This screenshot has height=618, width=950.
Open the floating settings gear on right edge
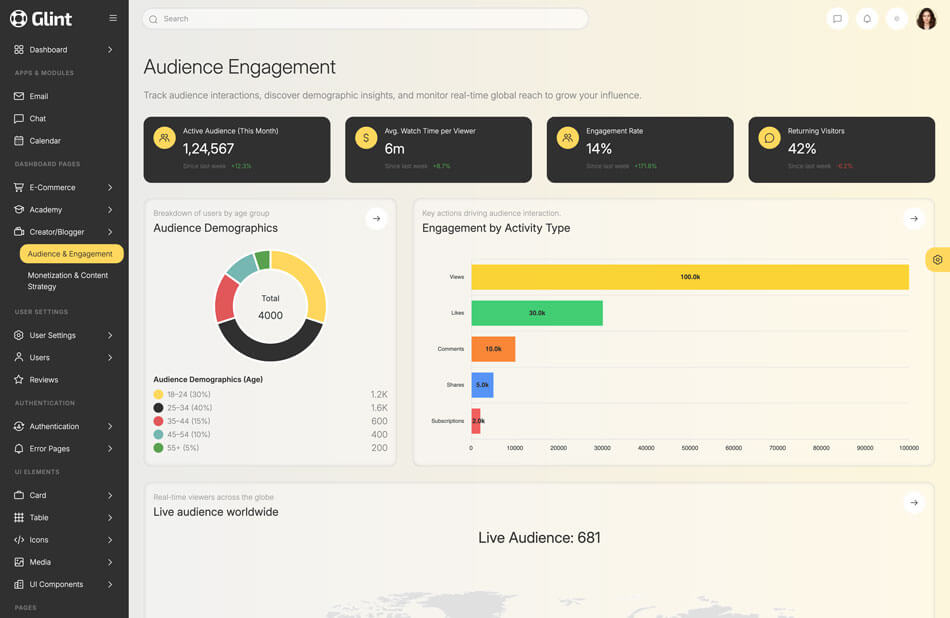coord(937,260)
